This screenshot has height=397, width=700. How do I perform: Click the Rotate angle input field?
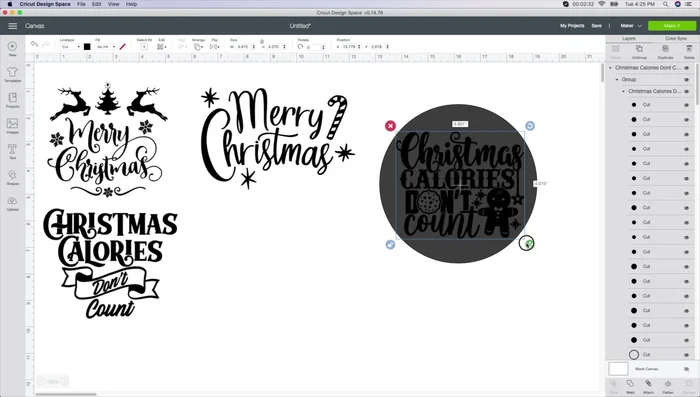pyautogui.click(x=315, y=47)
